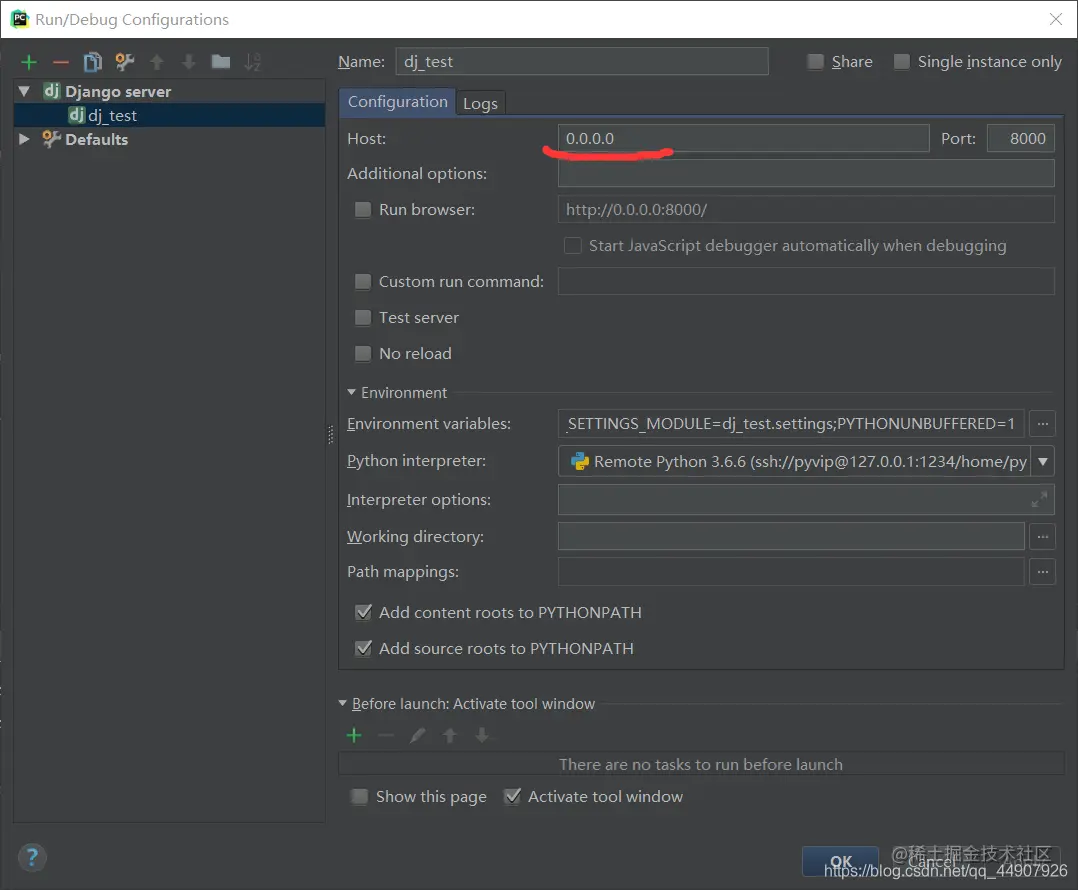
Task: Browse for the working directory
Action: click(1042, 536)
